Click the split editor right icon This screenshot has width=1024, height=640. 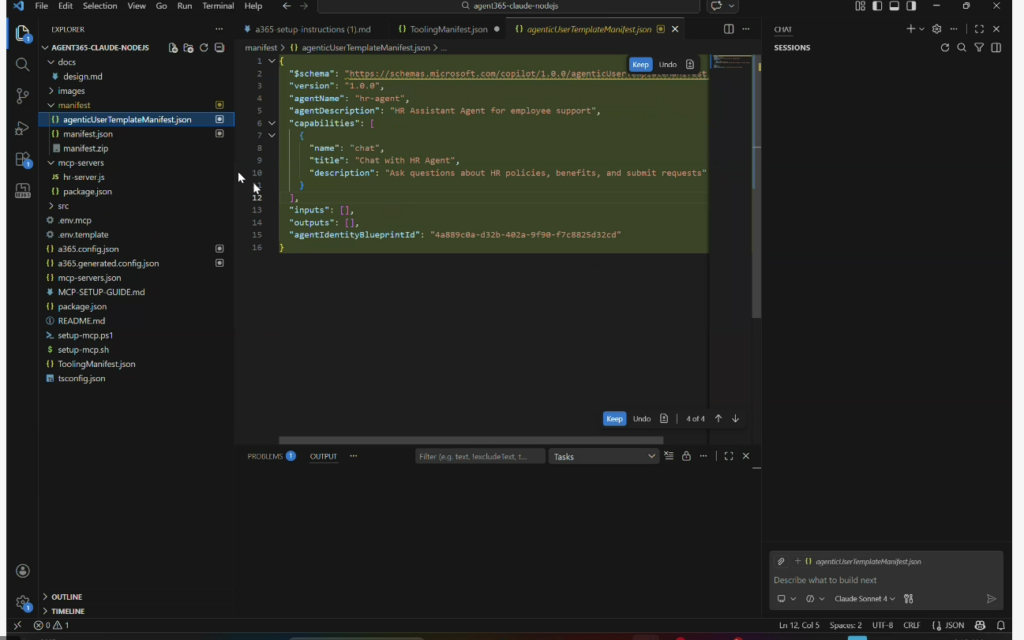point(728,29)
